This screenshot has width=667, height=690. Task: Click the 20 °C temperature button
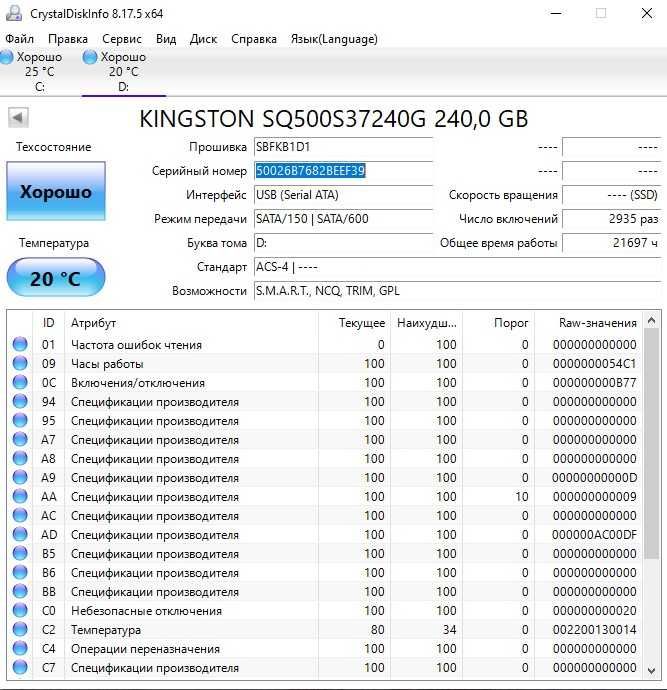[x=56, y=277]
